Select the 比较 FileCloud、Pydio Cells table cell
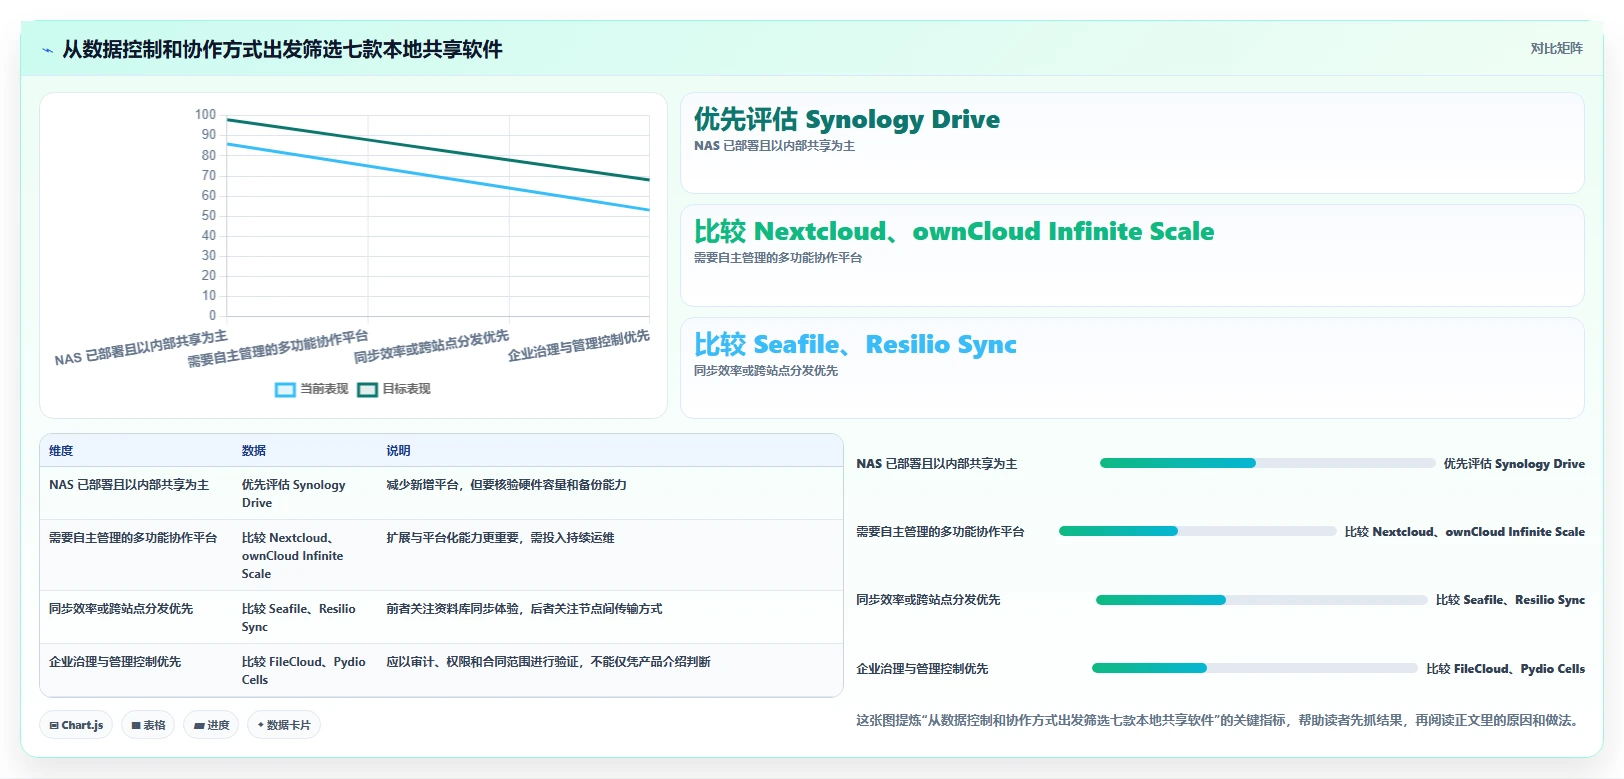The width and height of the screenshot is (1624, 779). click(304, 671)
